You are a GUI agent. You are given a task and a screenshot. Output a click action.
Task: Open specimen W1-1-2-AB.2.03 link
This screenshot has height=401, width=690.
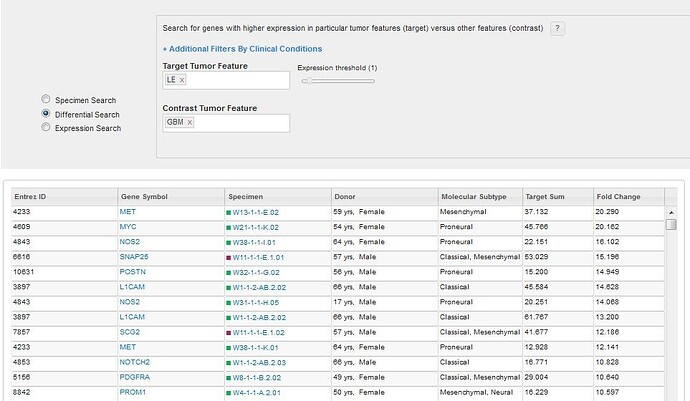click(x=259, y=362)
